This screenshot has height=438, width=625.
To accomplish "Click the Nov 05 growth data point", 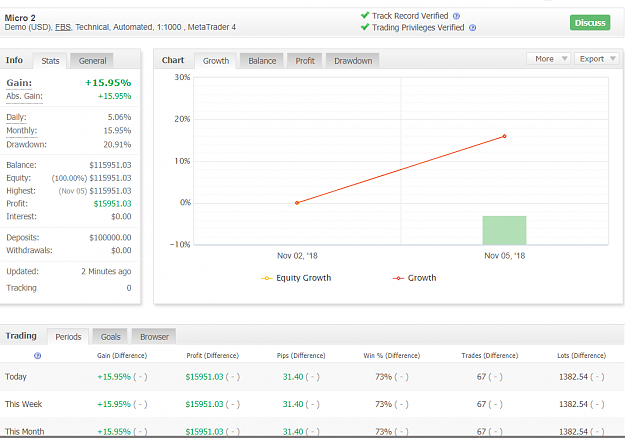I will coord(504,136).
